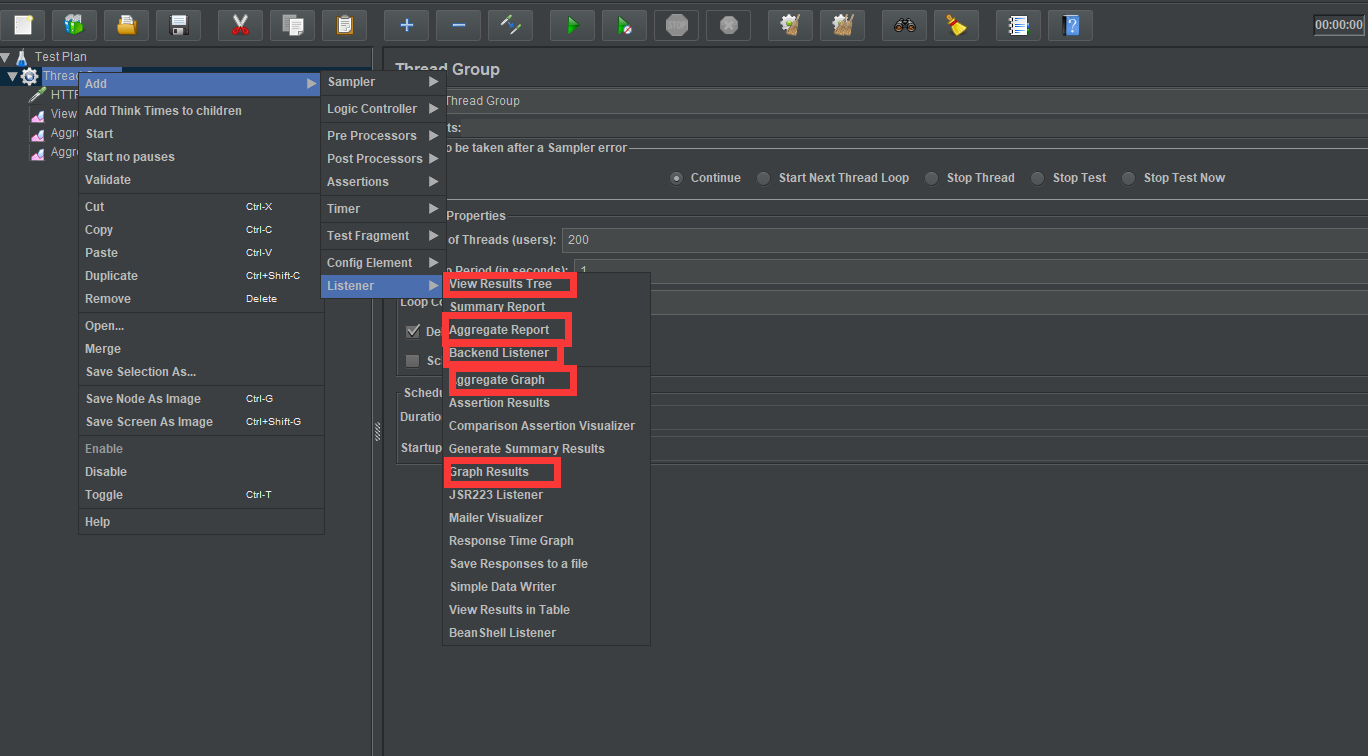Click the minus Collapse All toolbar icon
Viewport: 1368px width, 756px height.
coord(458,25)
